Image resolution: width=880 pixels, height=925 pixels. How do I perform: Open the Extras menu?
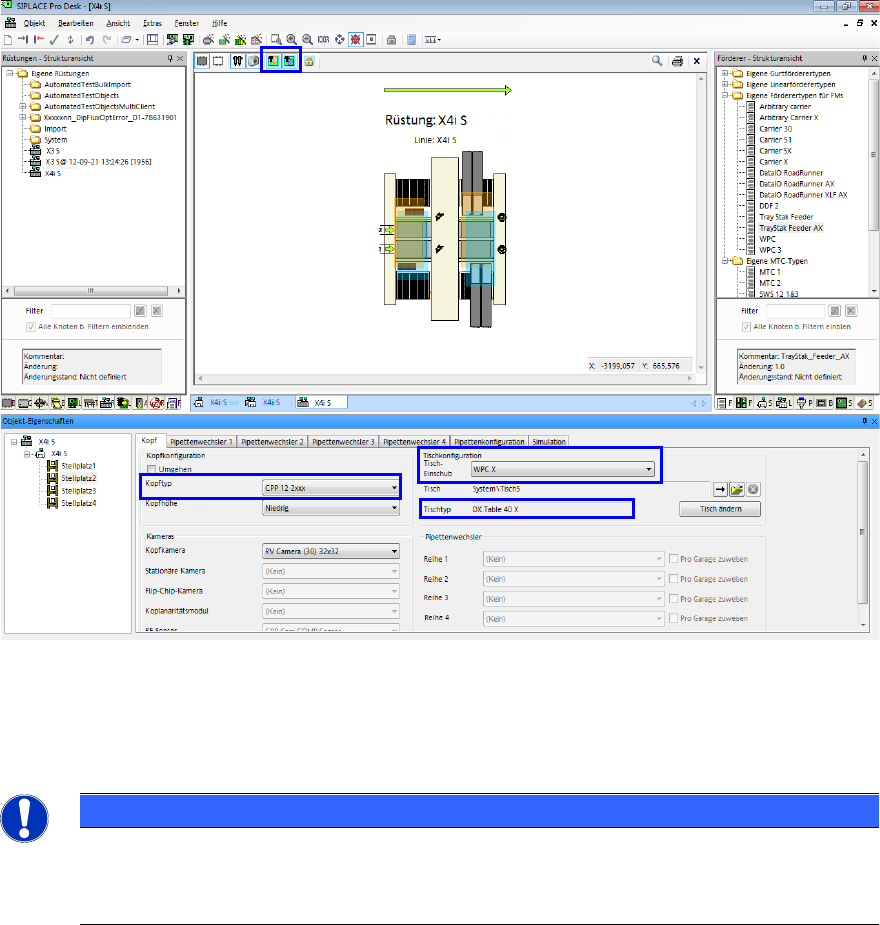click(152, 23)
